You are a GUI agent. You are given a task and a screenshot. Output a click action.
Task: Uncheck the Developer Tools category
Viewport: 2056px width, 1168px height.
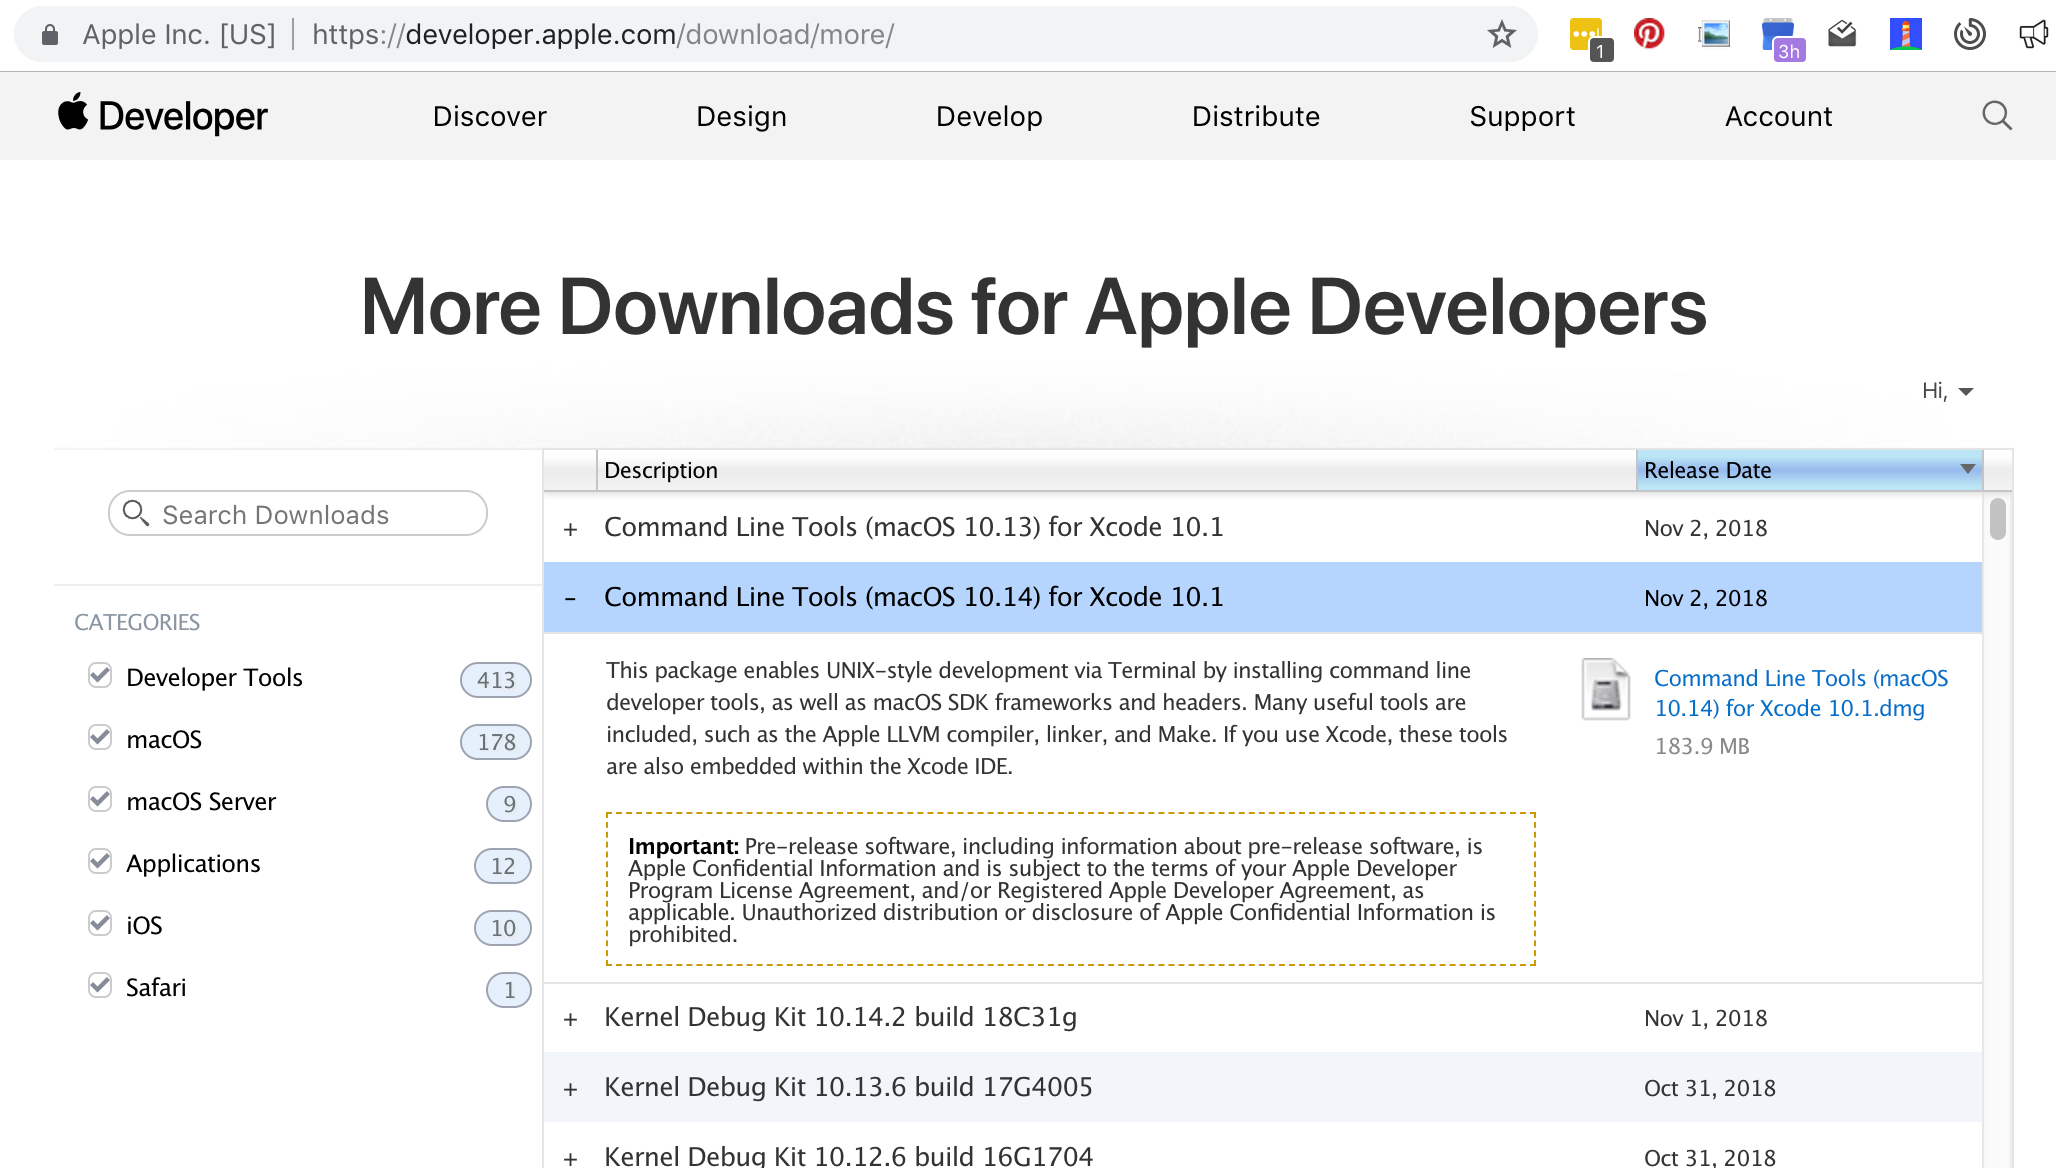click(x=100, y=676)
